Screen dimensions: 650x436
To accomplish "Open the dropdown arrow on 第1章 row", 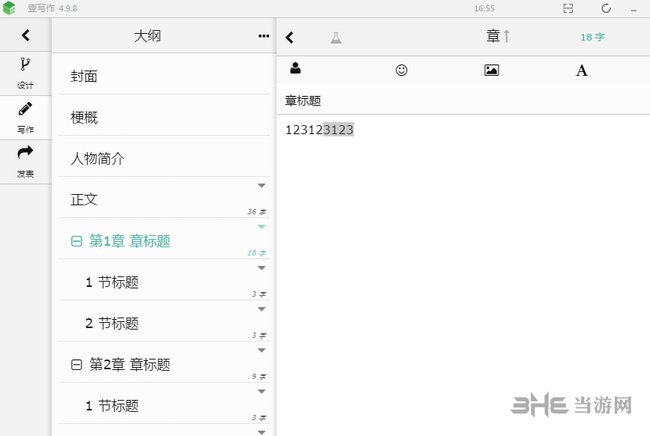I will pos(262,227).
